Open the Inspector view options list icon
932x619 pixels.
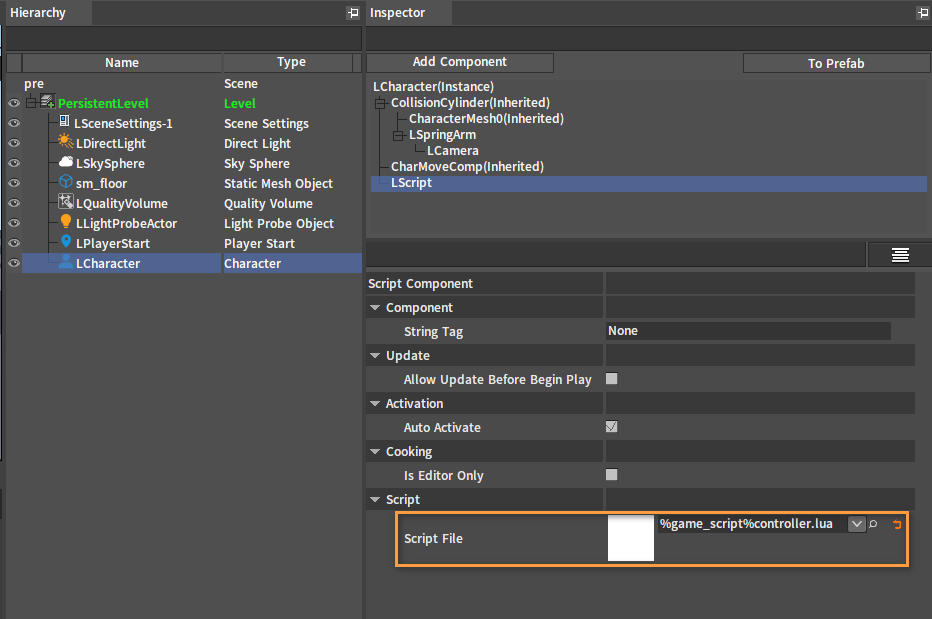tap(900, 255)
